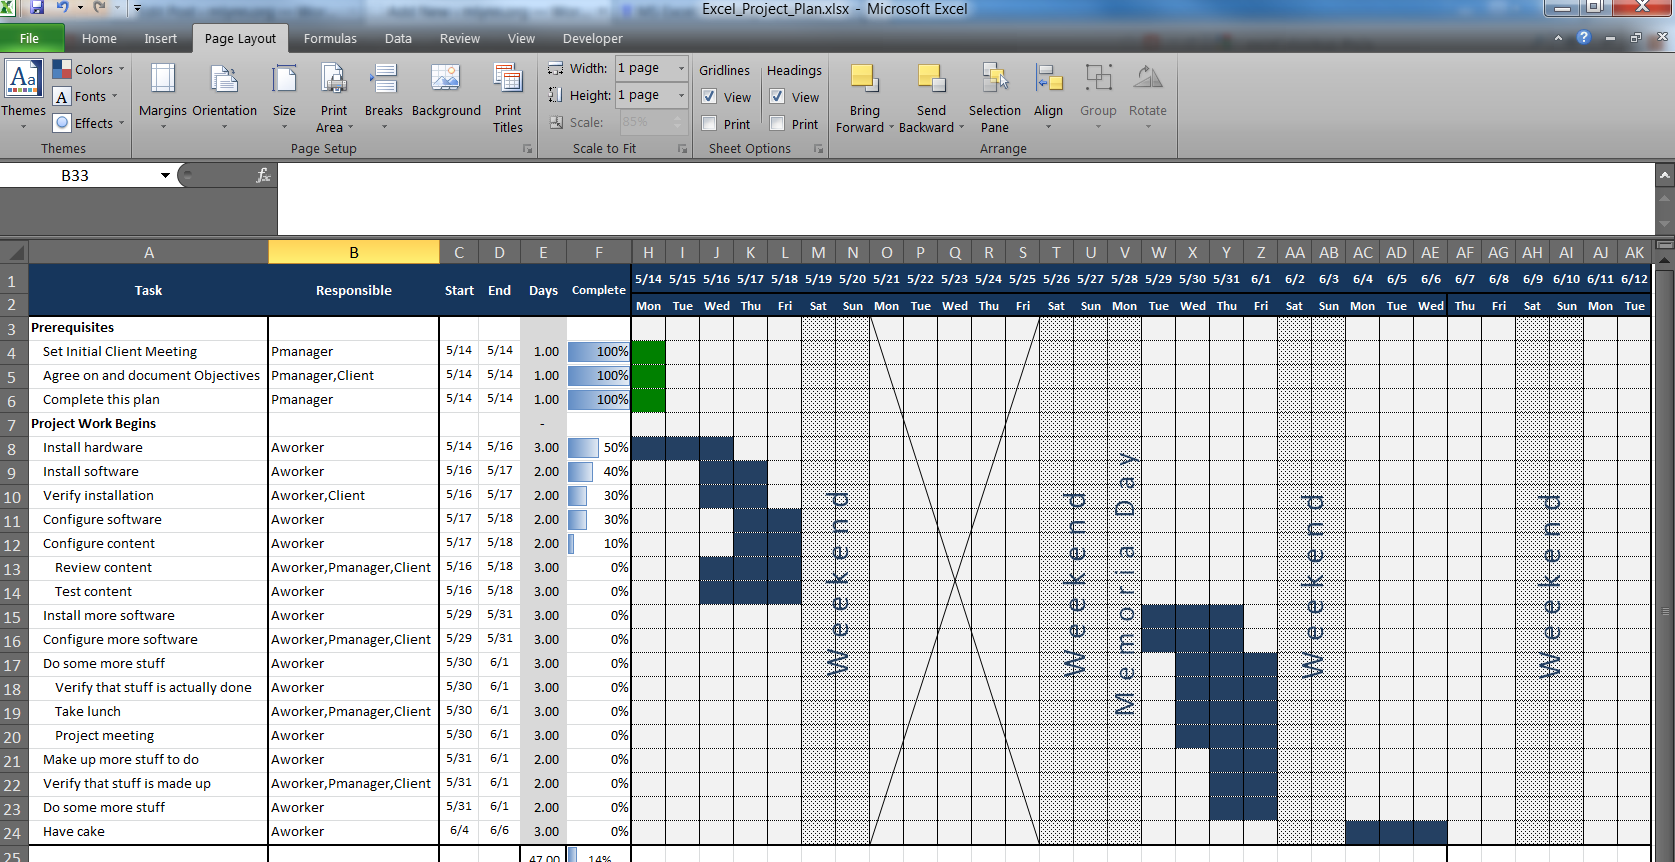Open the Name Box dropdown arrow

pos(165,176)
